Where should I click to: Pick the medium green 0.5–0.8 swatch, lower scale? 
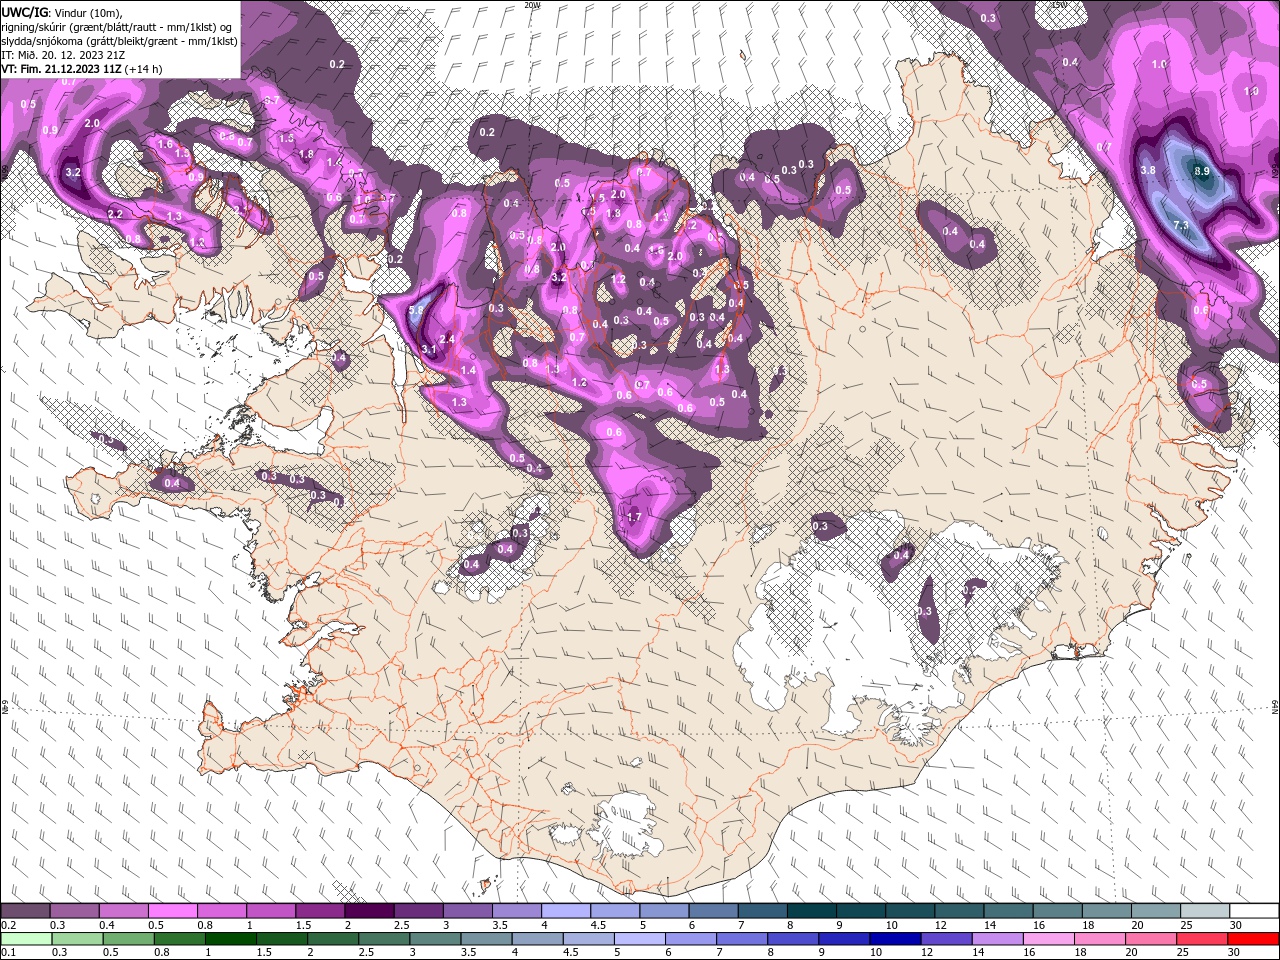coord(128,938)
